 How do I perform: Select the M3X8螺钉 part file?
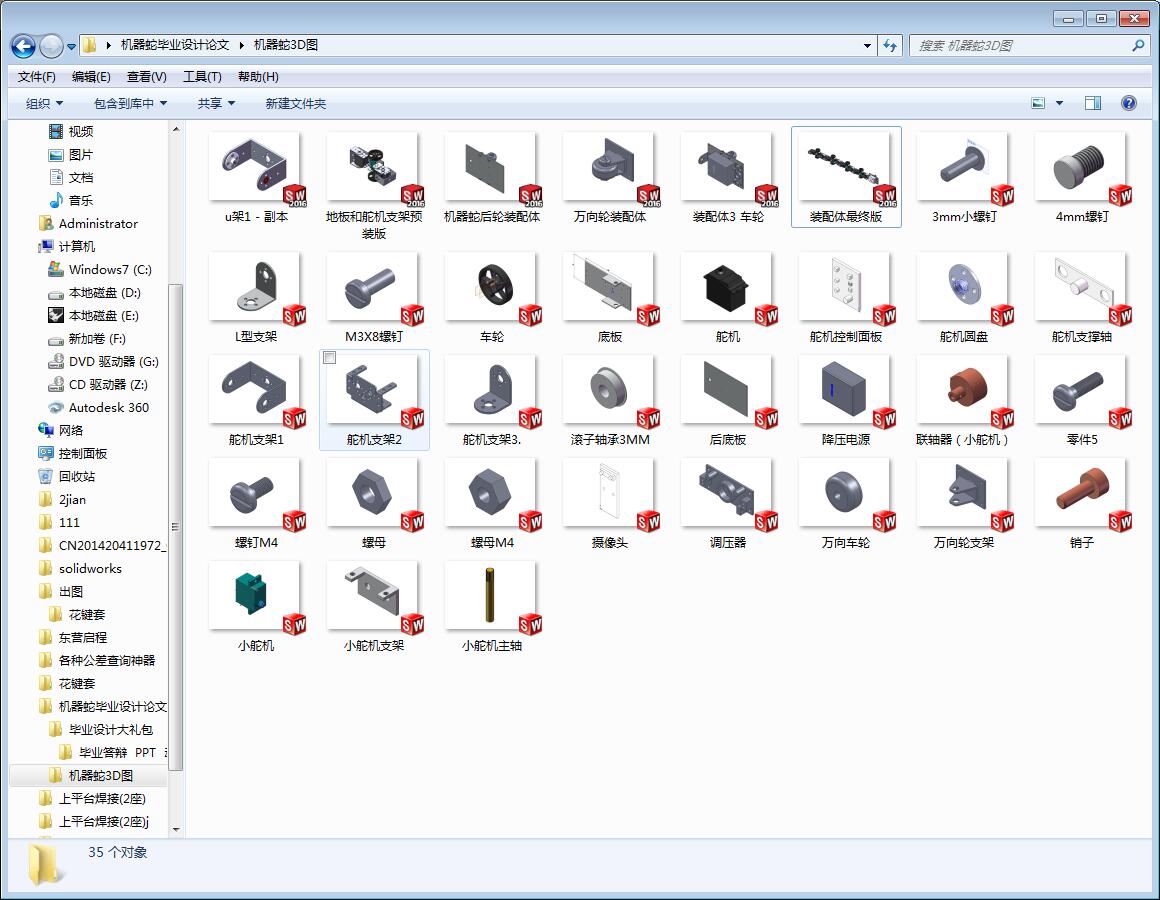point(374,297)
